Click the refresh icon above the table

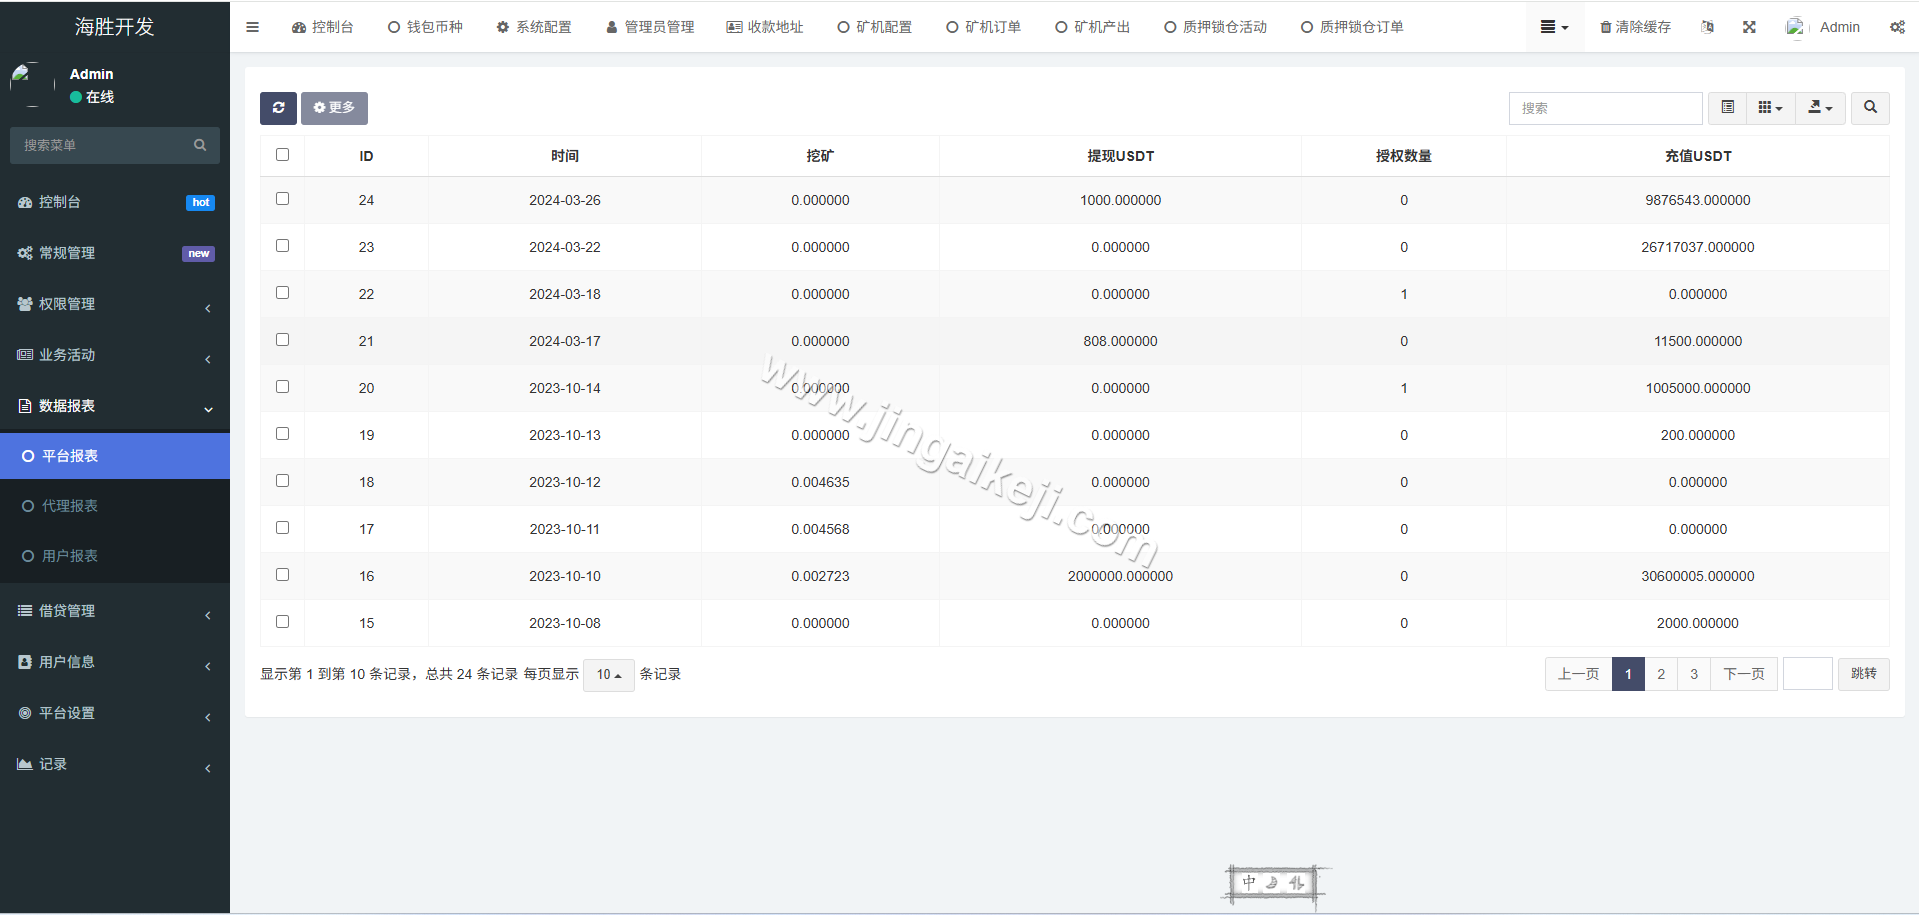pyautogui.click(x=278, y=108)
